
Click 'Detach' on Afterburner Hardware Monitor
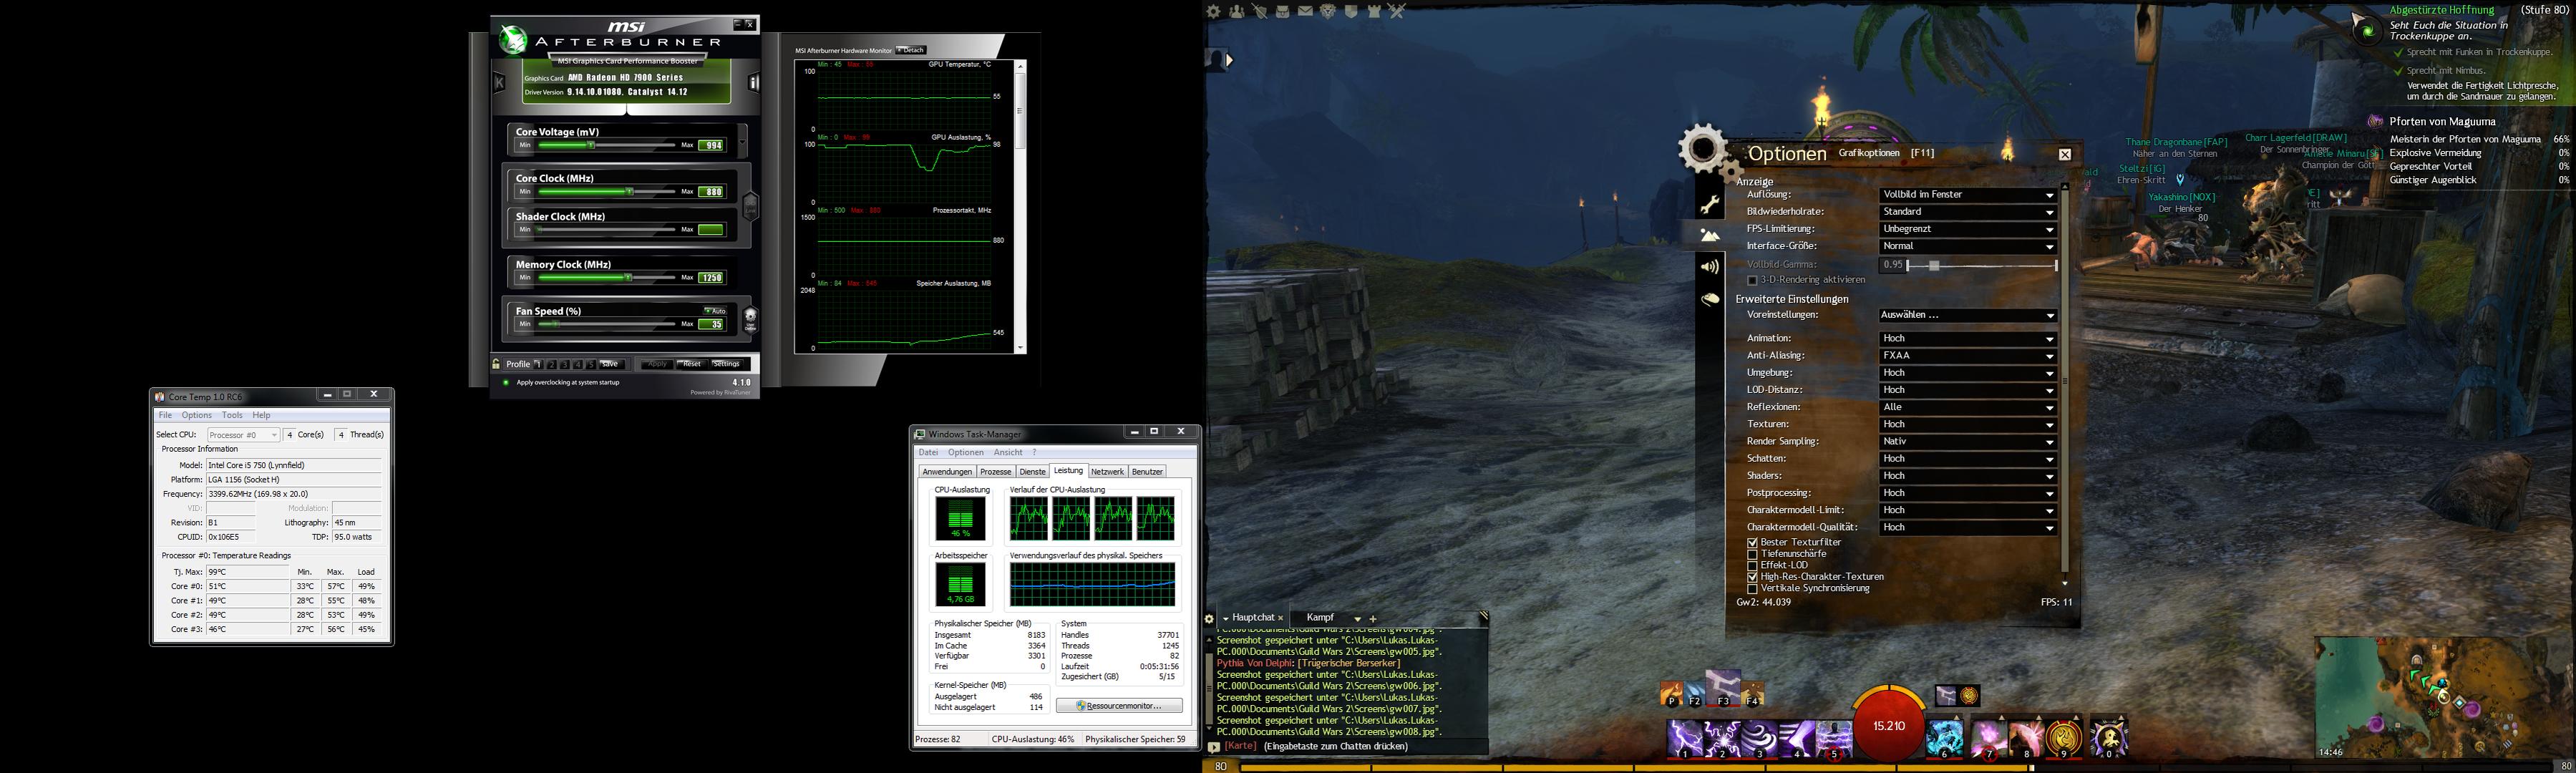(x=911, y=50)
